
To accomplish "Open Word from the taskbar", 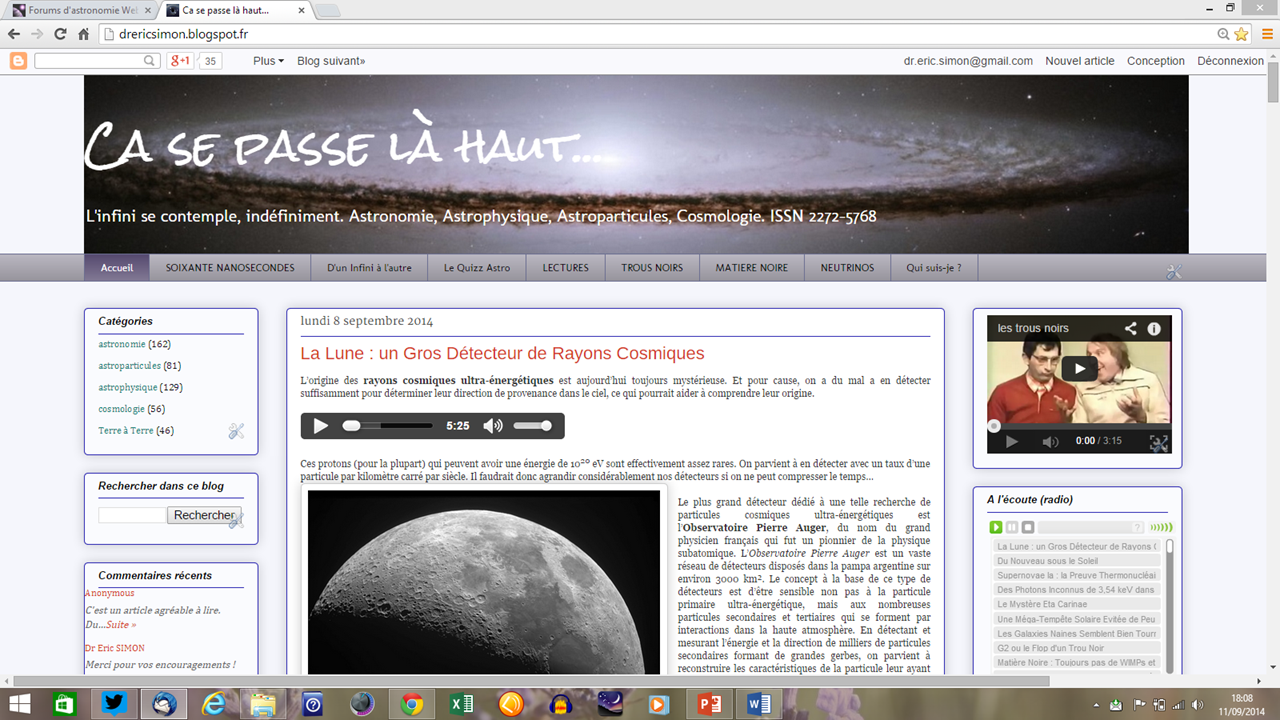I will point(760,704).
